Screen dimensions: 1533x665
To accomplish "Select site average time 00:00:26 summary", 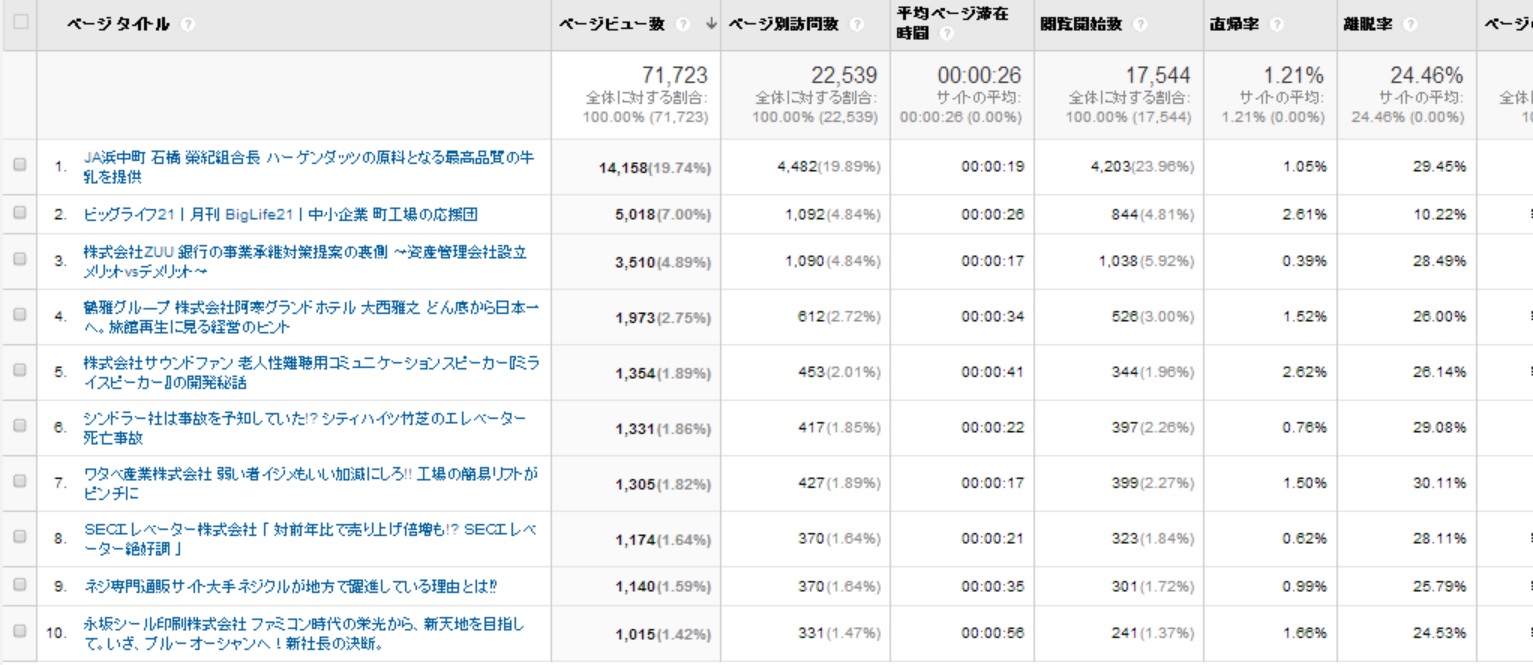I will (980, 76).
